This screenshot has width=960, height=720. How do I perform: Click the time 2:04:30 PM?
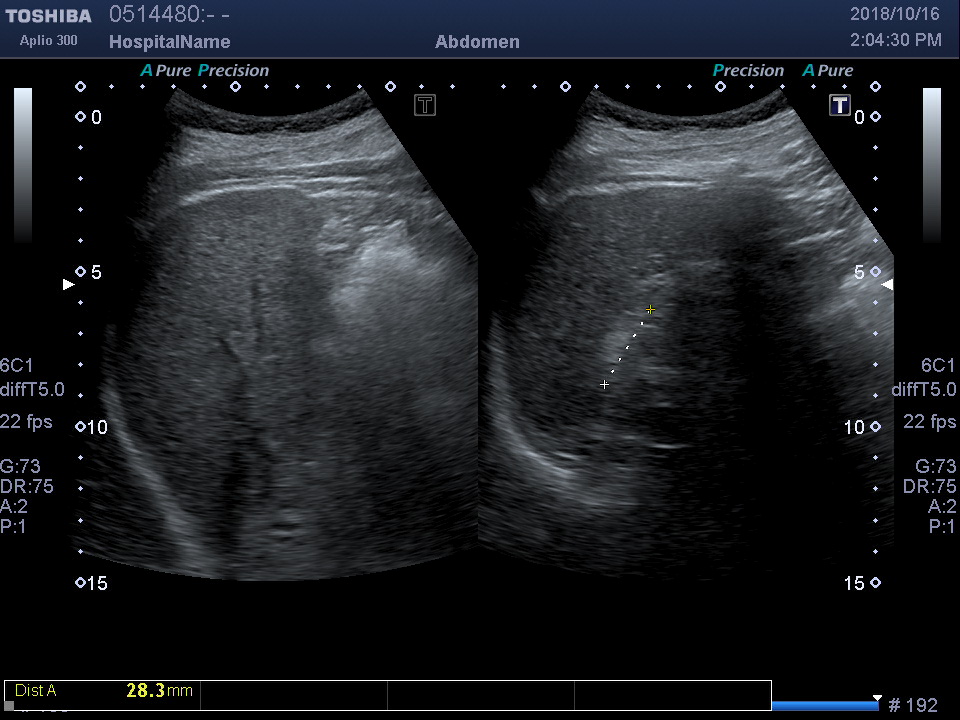click(896, 40)
